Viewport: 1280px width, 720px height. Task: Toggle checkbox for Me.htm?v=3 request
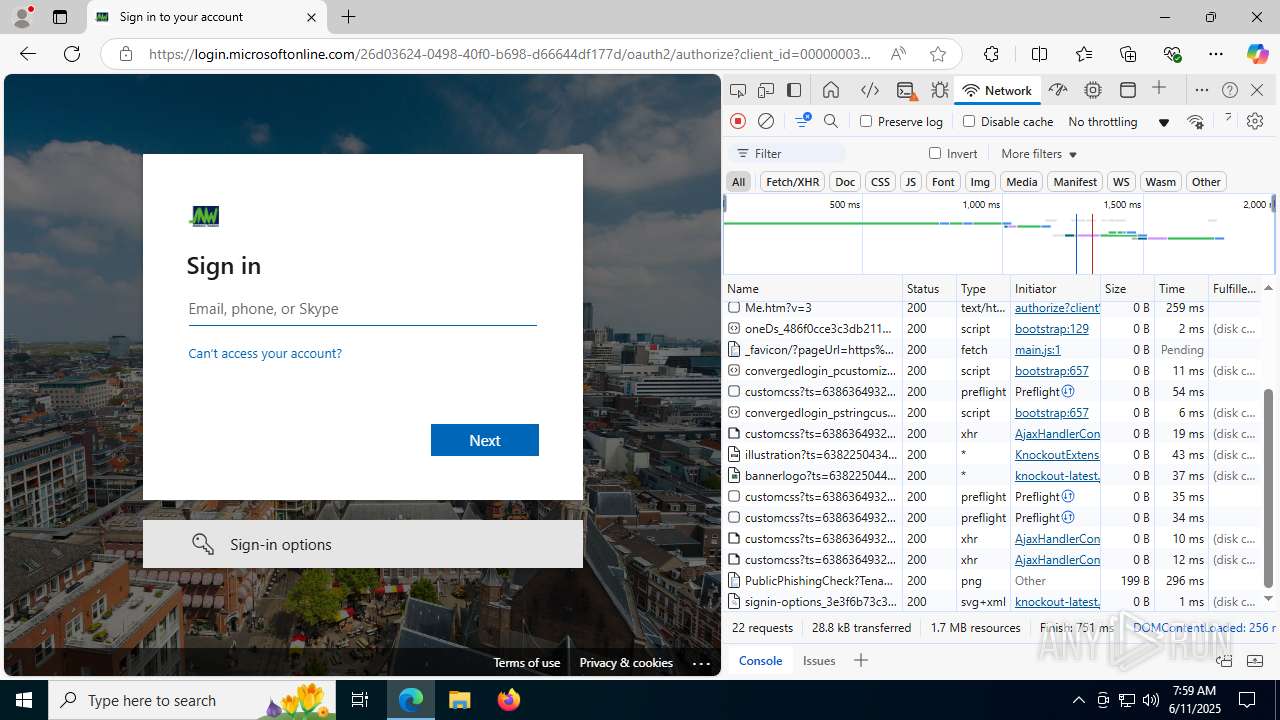734,307
